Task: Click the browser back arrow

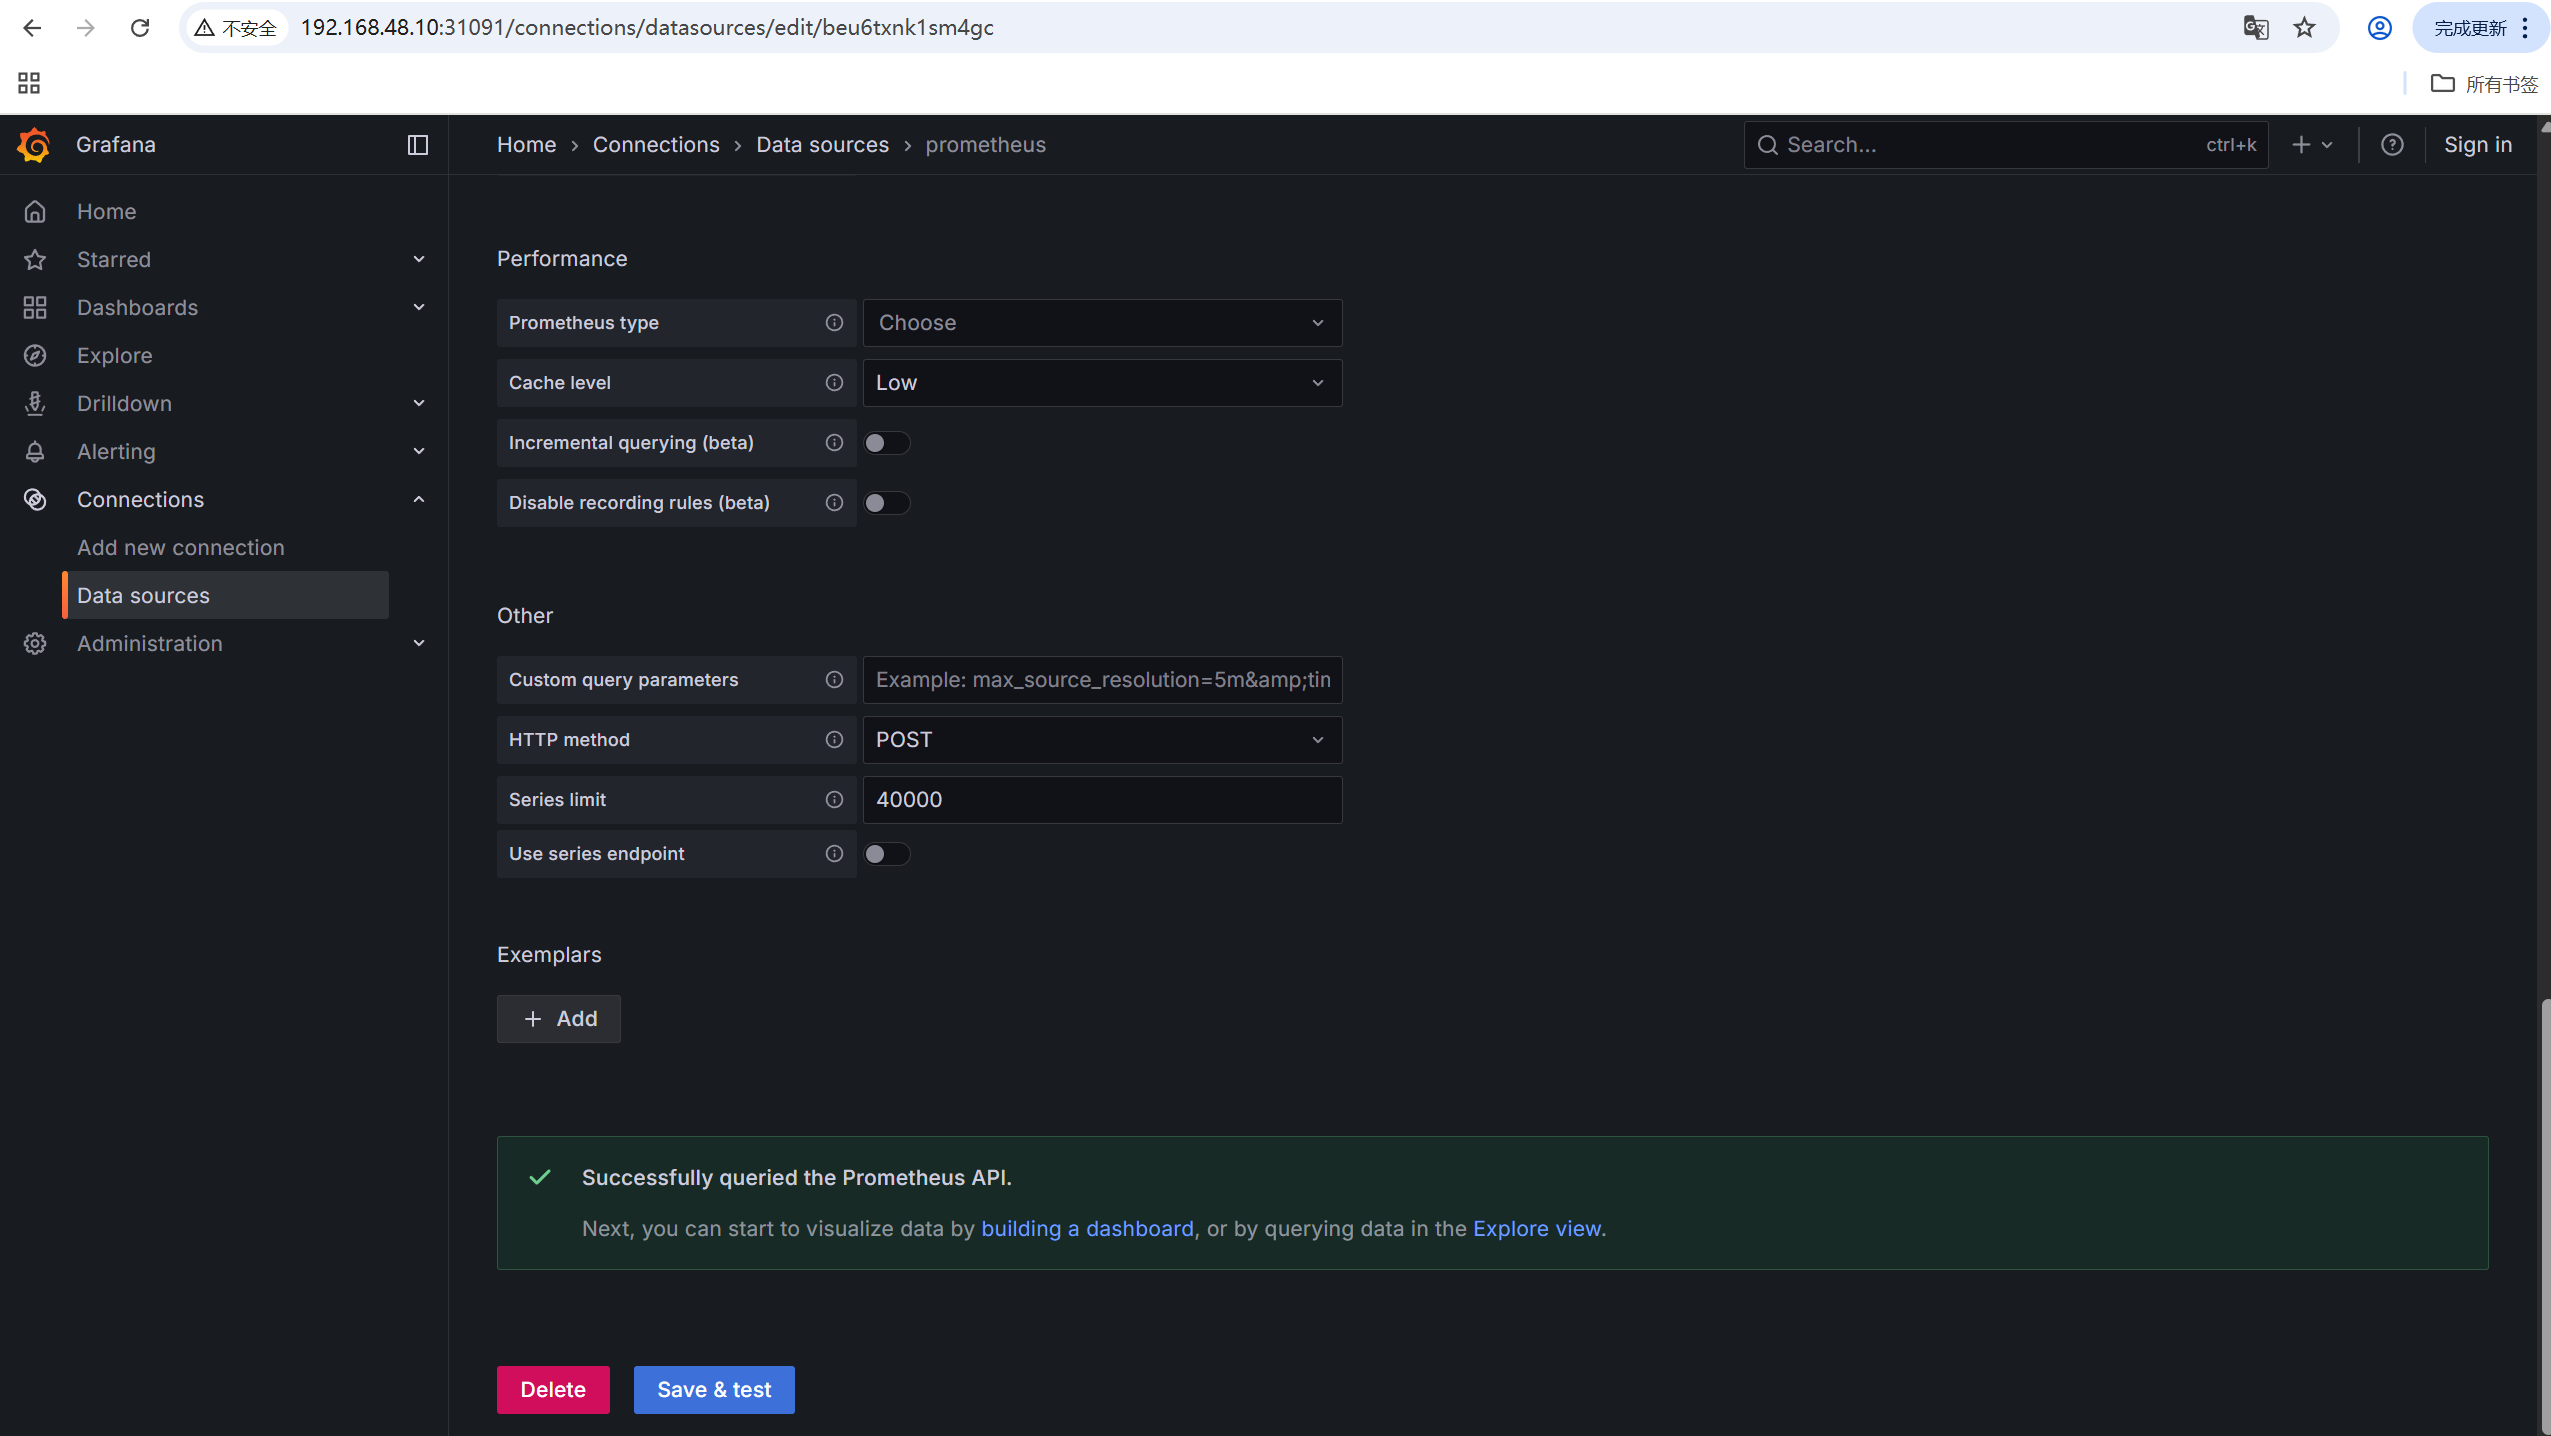Action: click(32, 28)
